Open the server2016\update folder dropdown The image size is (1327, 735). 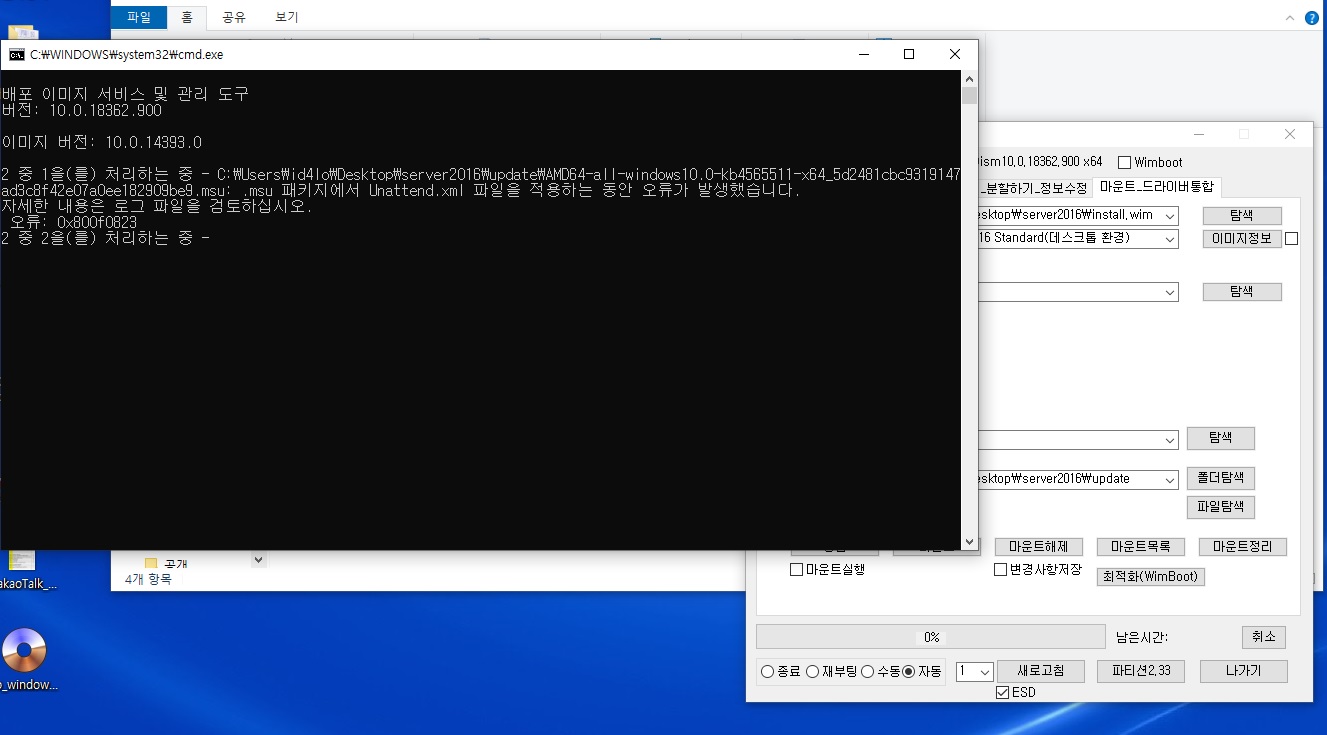pyautogui.click(x=1171, y=480)
